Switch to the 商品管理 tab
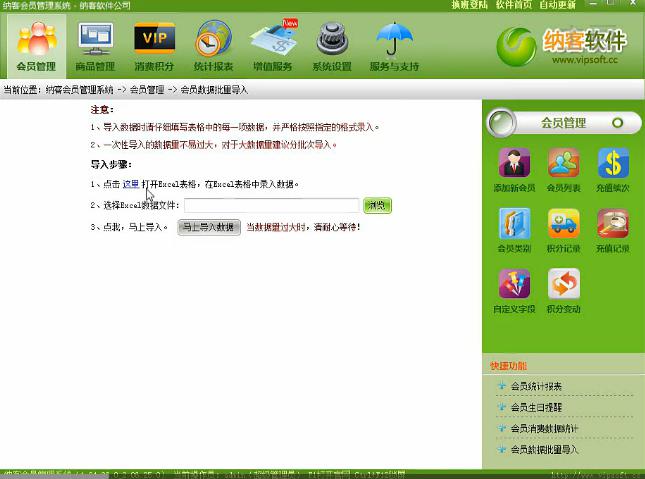Screen dimensions: 645x479 coord(95,45)
